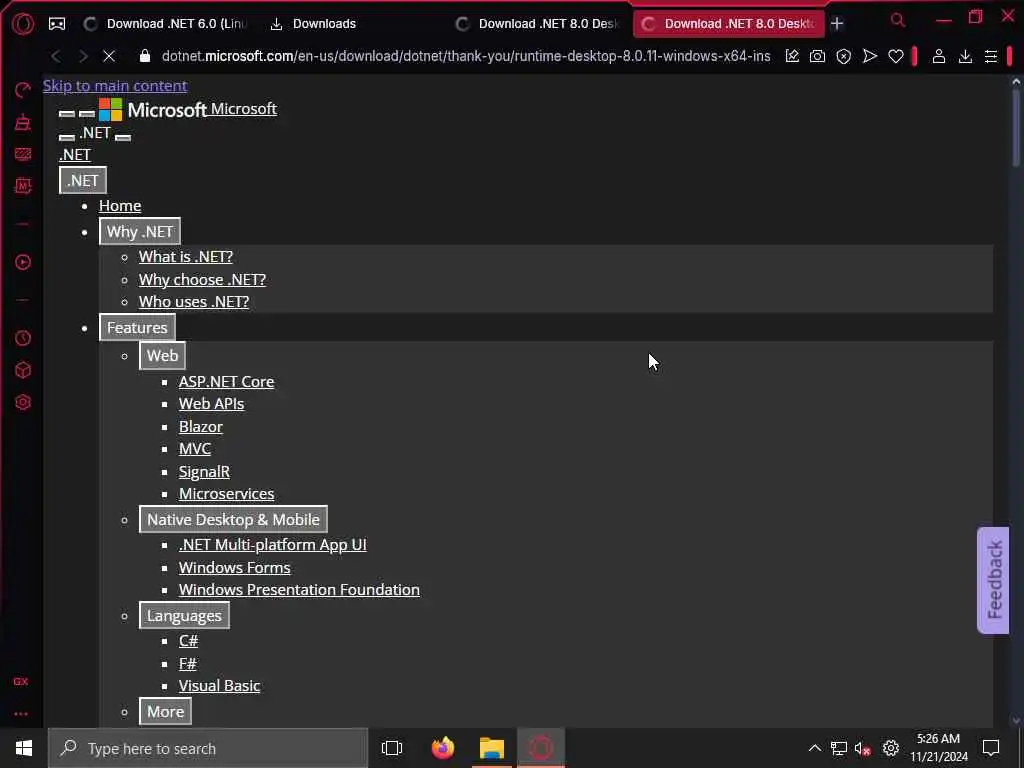This screenshot has width=1024, height=768.
Task: Click the URL address field
Action: pos(466,56)
